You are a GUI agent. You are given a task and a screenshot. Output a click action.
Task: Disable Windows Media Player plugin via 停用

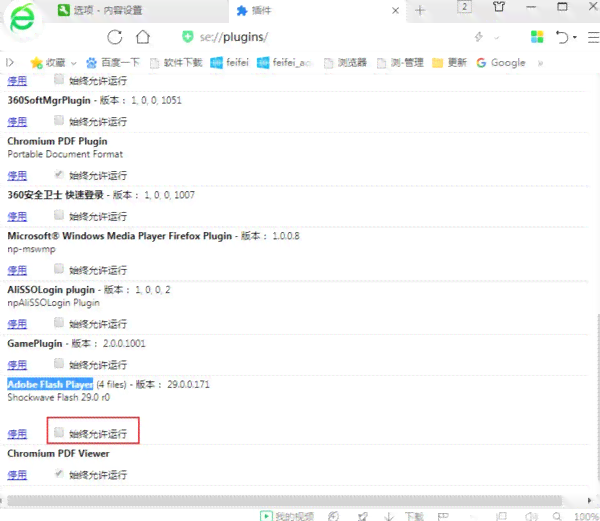pos(17,271)
